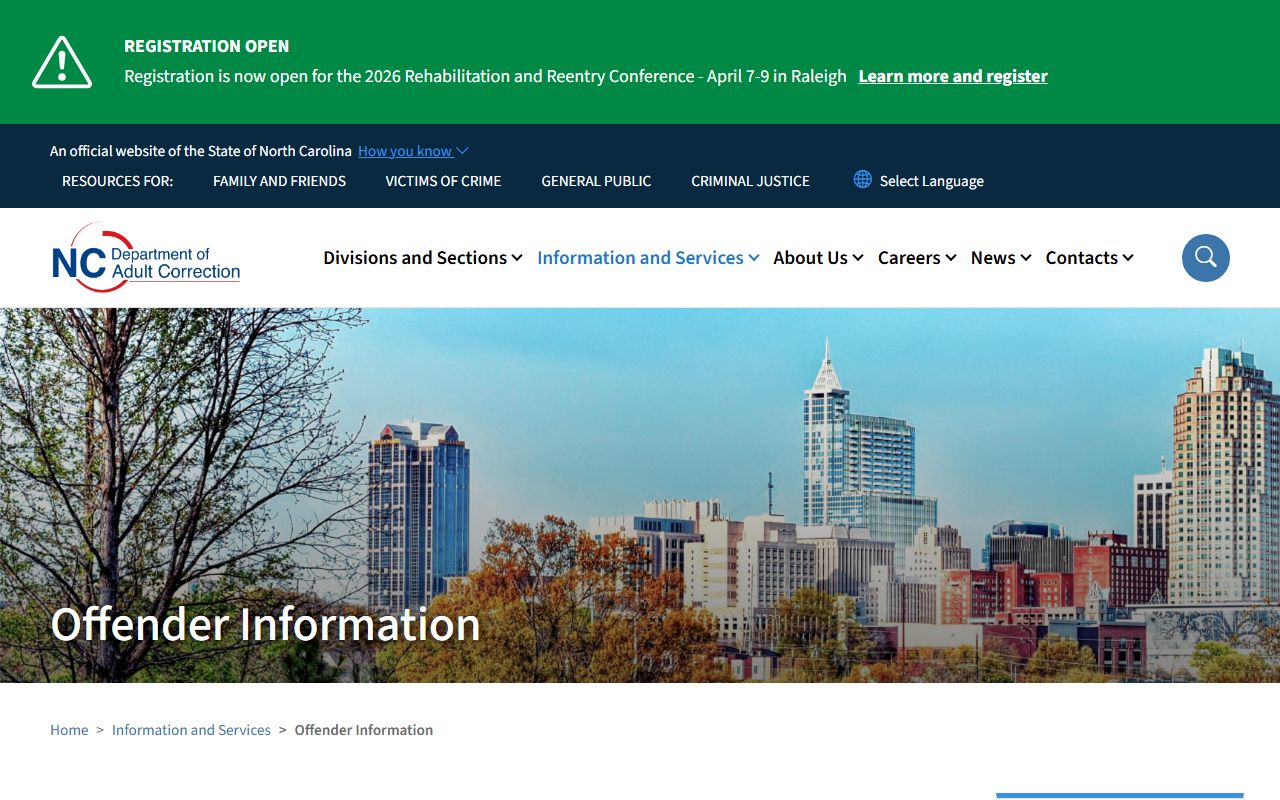Click the warning triangle alert icon
1280x800 pixels.
point(62,62)
